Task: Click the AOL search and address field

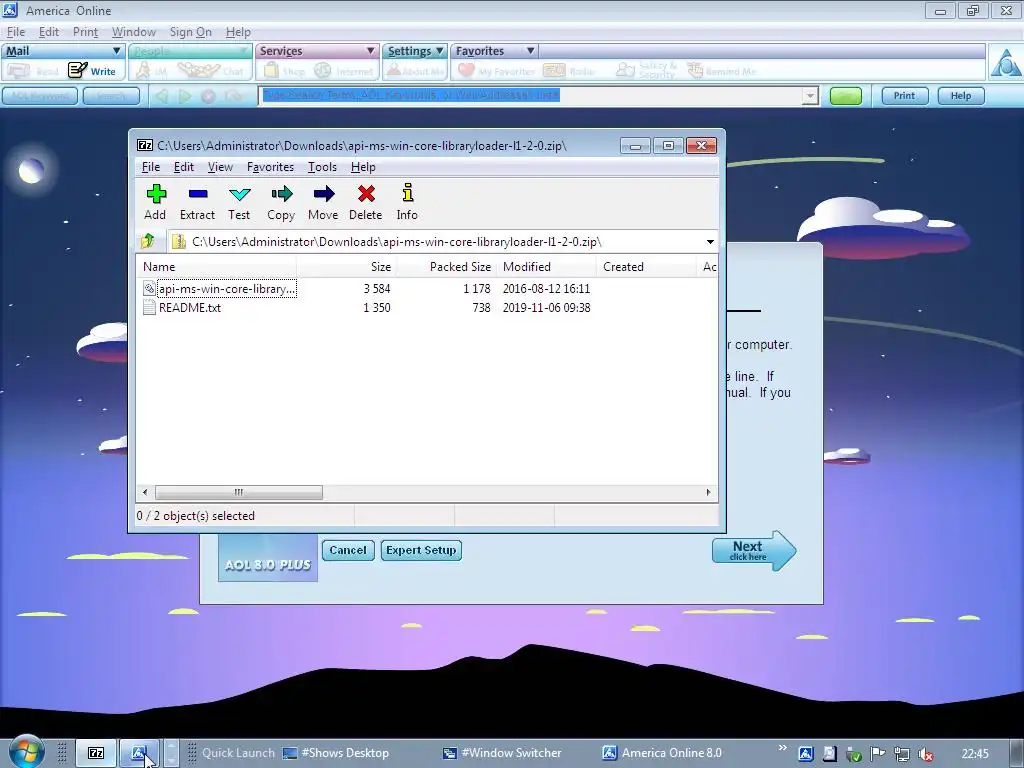Action: [530, 96]
